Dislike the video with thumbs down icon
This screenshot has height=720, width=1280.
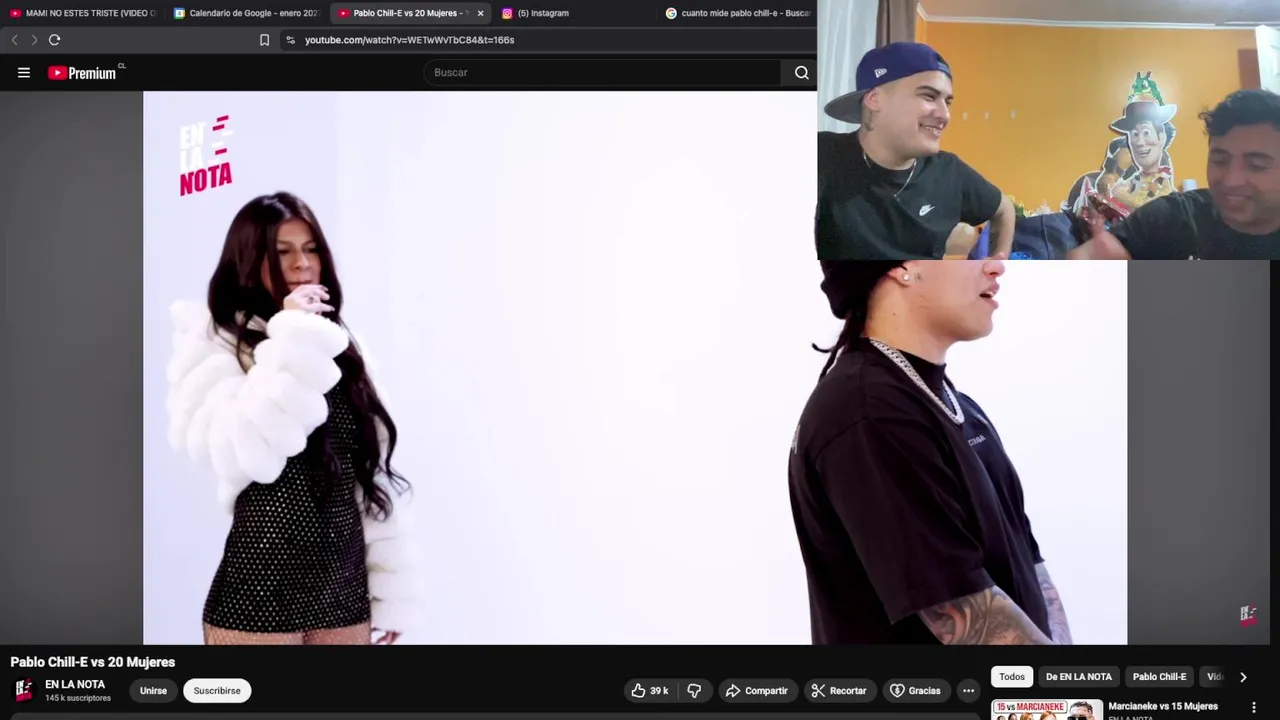point(694,691)
